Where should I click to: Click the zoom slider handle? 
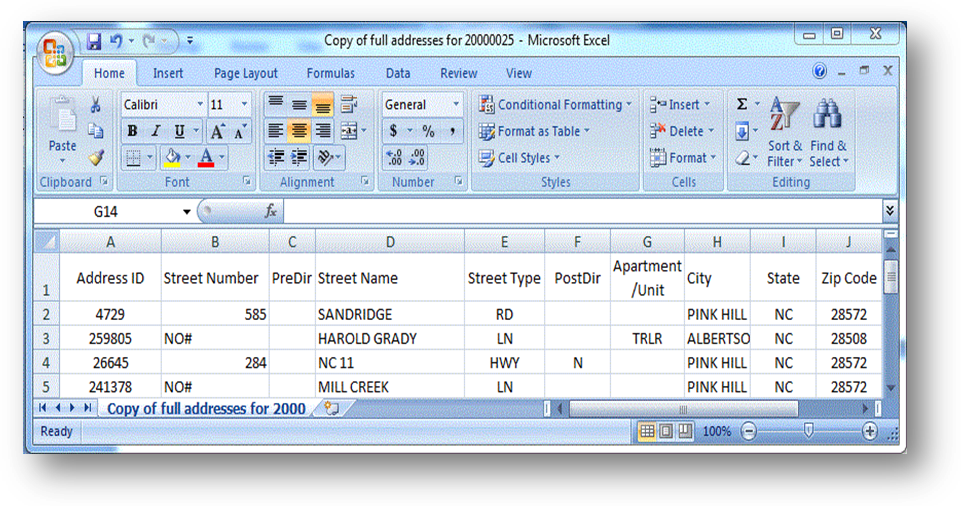(808, 431)
